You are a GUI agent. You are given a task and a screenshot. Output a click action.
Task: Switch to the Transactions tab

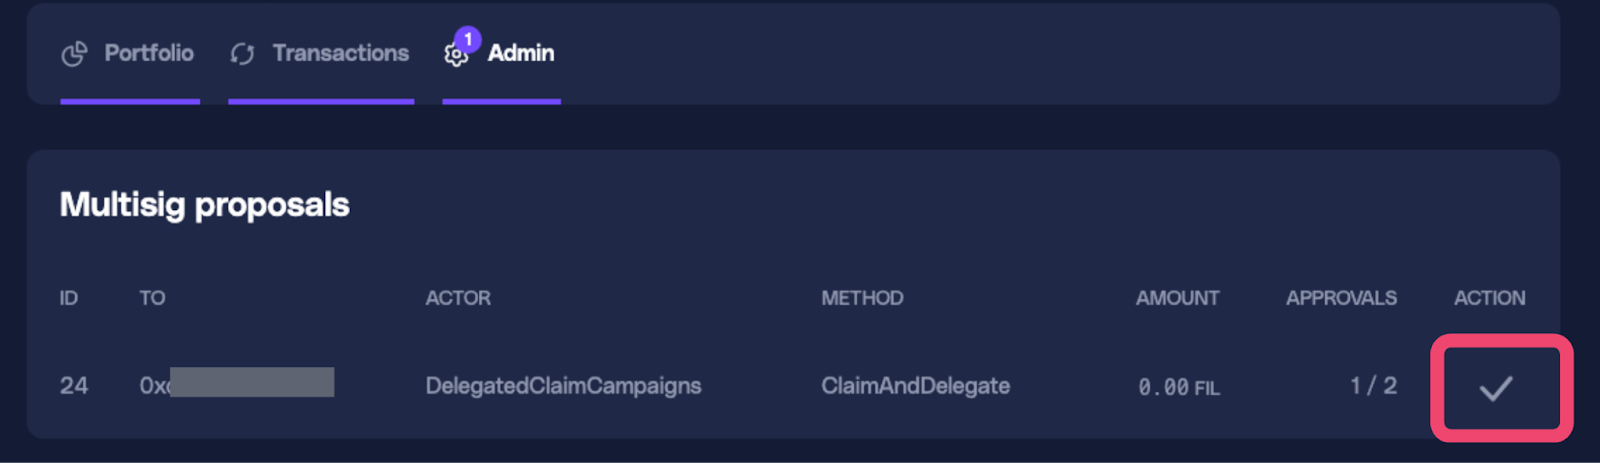(x=340, y=53)
